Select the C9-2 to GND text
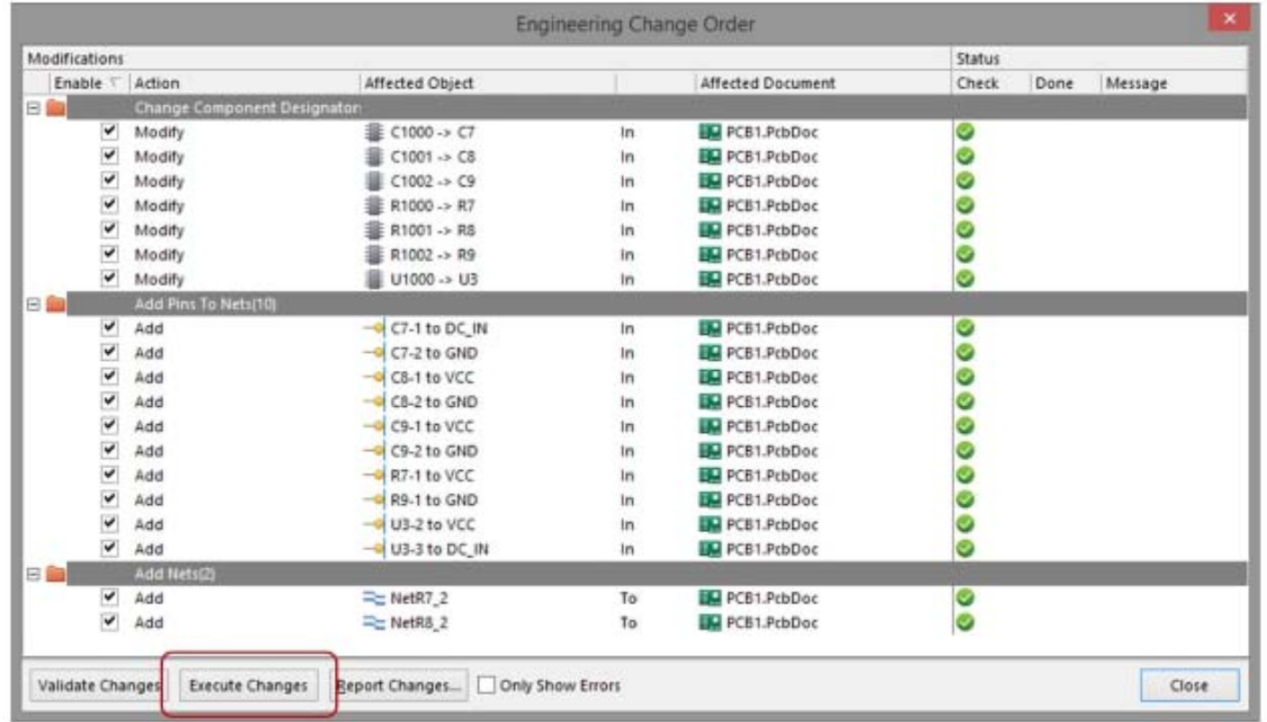 pos(434,451)
